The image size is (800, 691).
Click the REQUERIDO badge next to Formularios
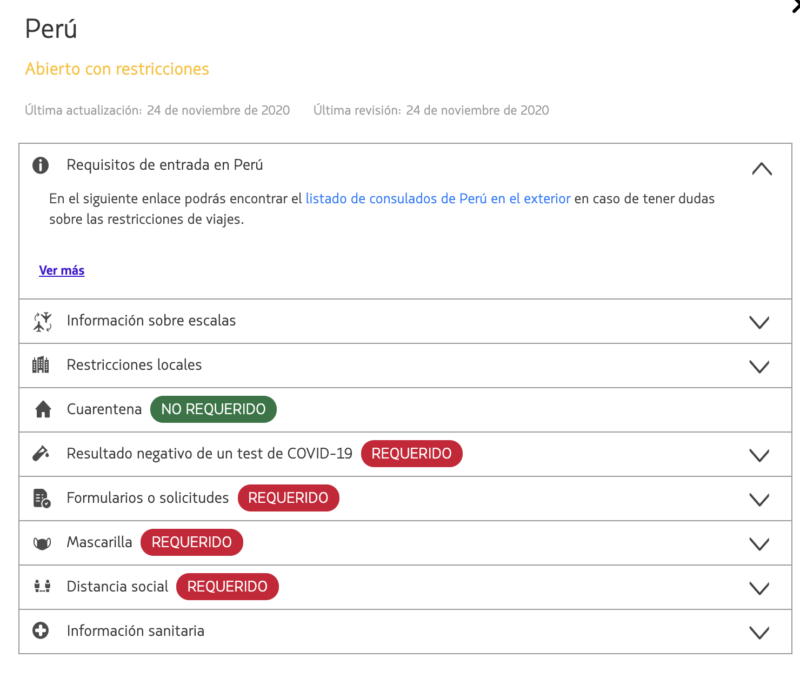(288, 497)
